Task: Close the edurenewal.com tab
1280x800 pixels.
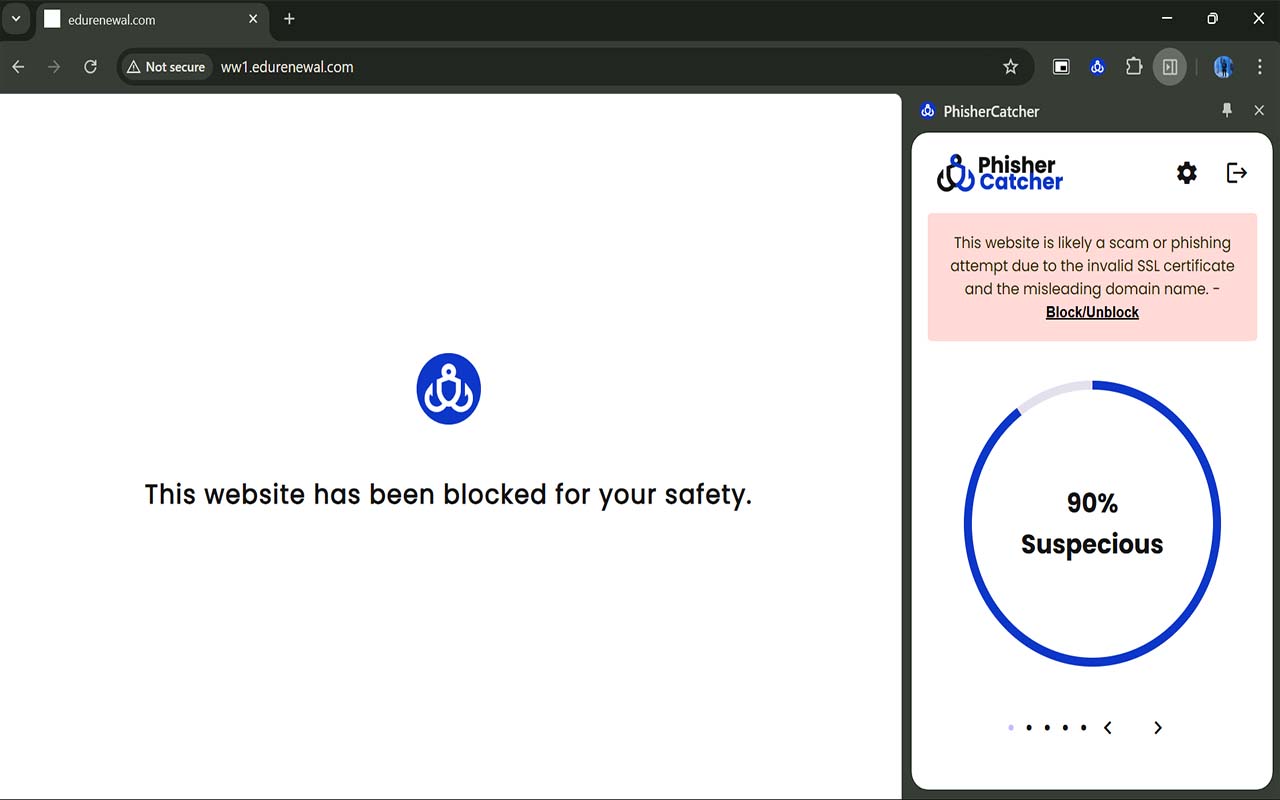Action: point(253,19)
